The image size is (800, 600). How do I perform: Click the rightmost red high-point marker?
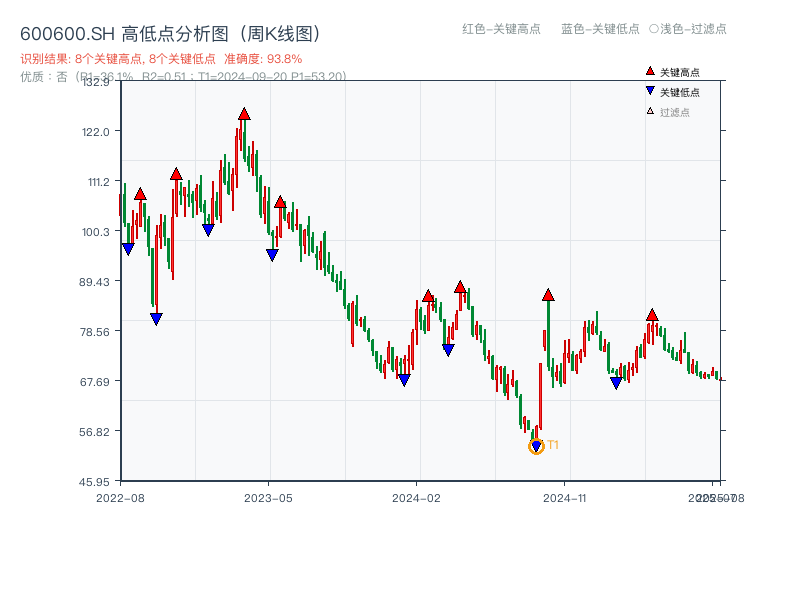[652, 314]
